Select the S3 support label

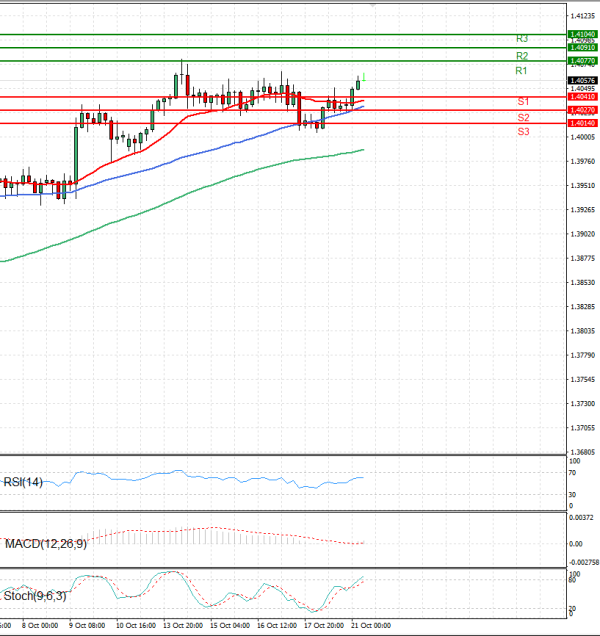point(523,132)
